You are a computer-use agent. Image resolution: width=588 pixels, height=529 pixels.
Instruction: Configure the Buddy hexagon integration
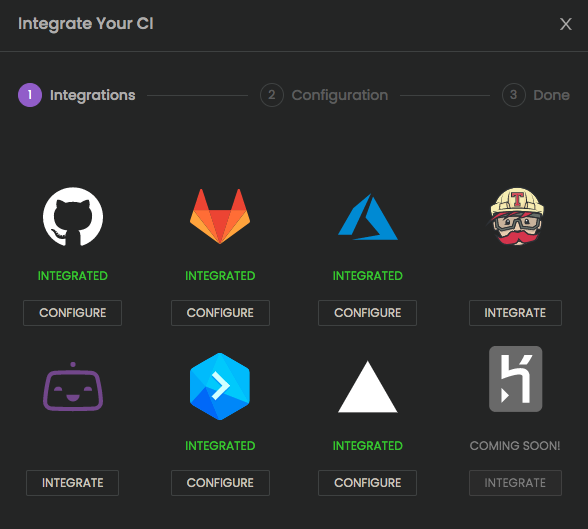220,483
